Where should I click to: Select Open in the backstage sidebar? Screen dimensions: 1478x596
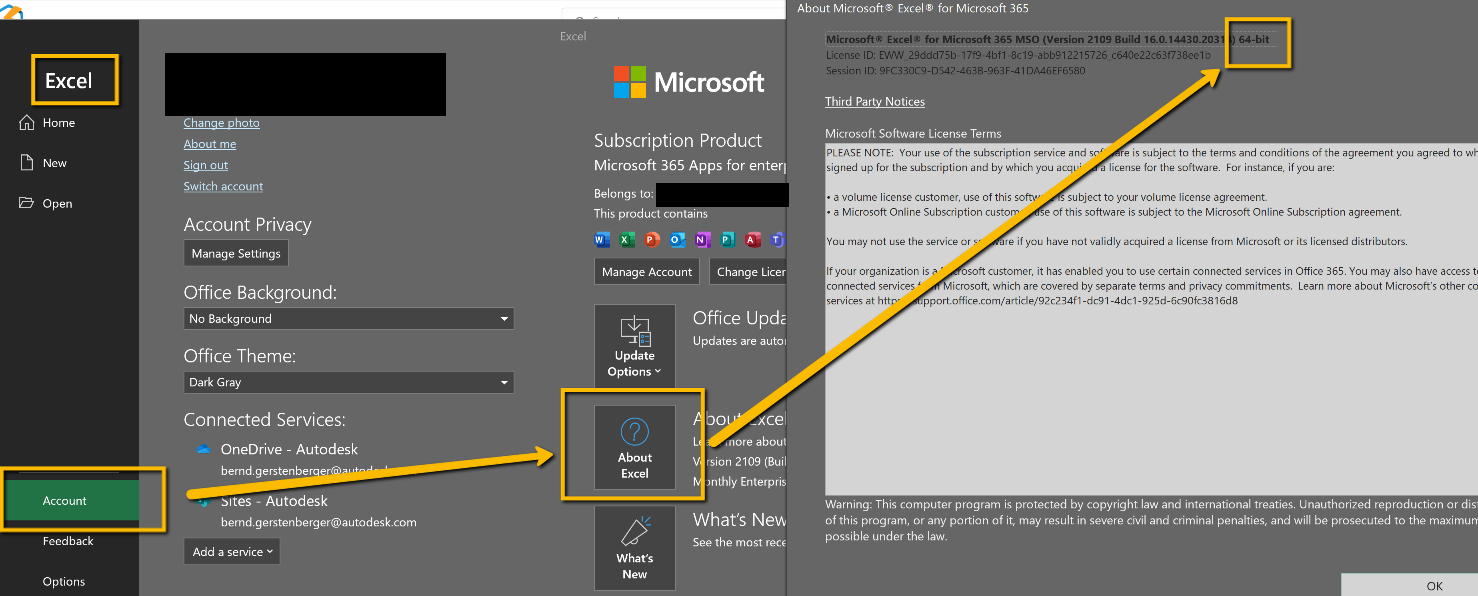pyautogui.click(x=57, y=203)
